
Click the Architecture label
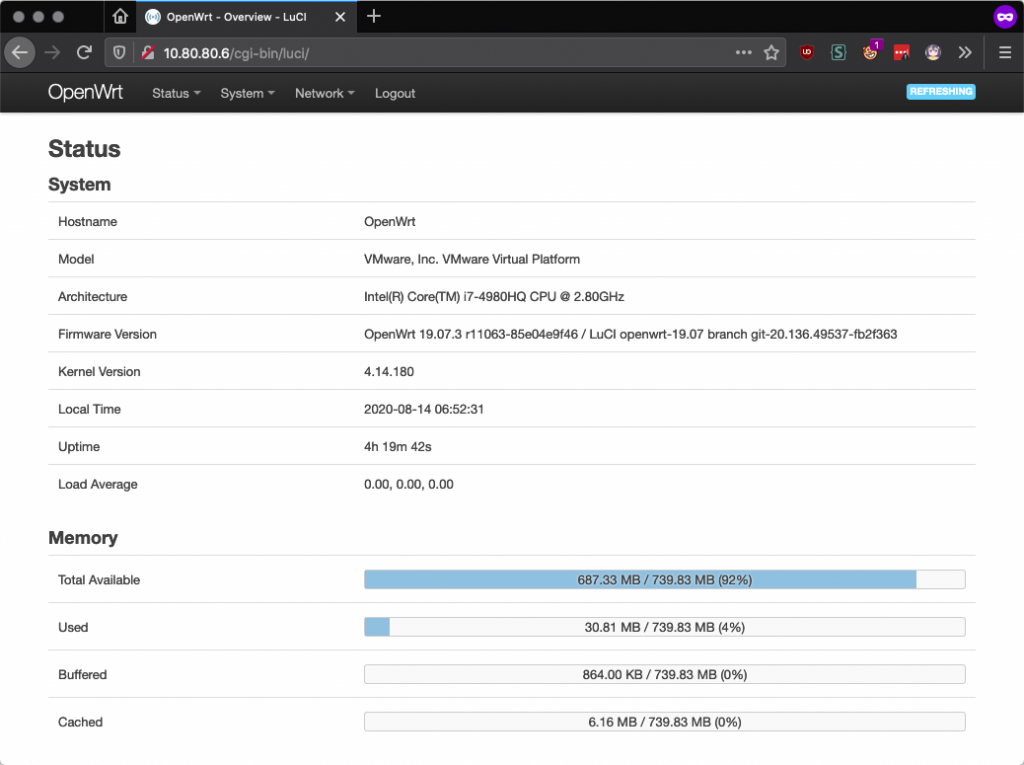click(x=93, y=297)
